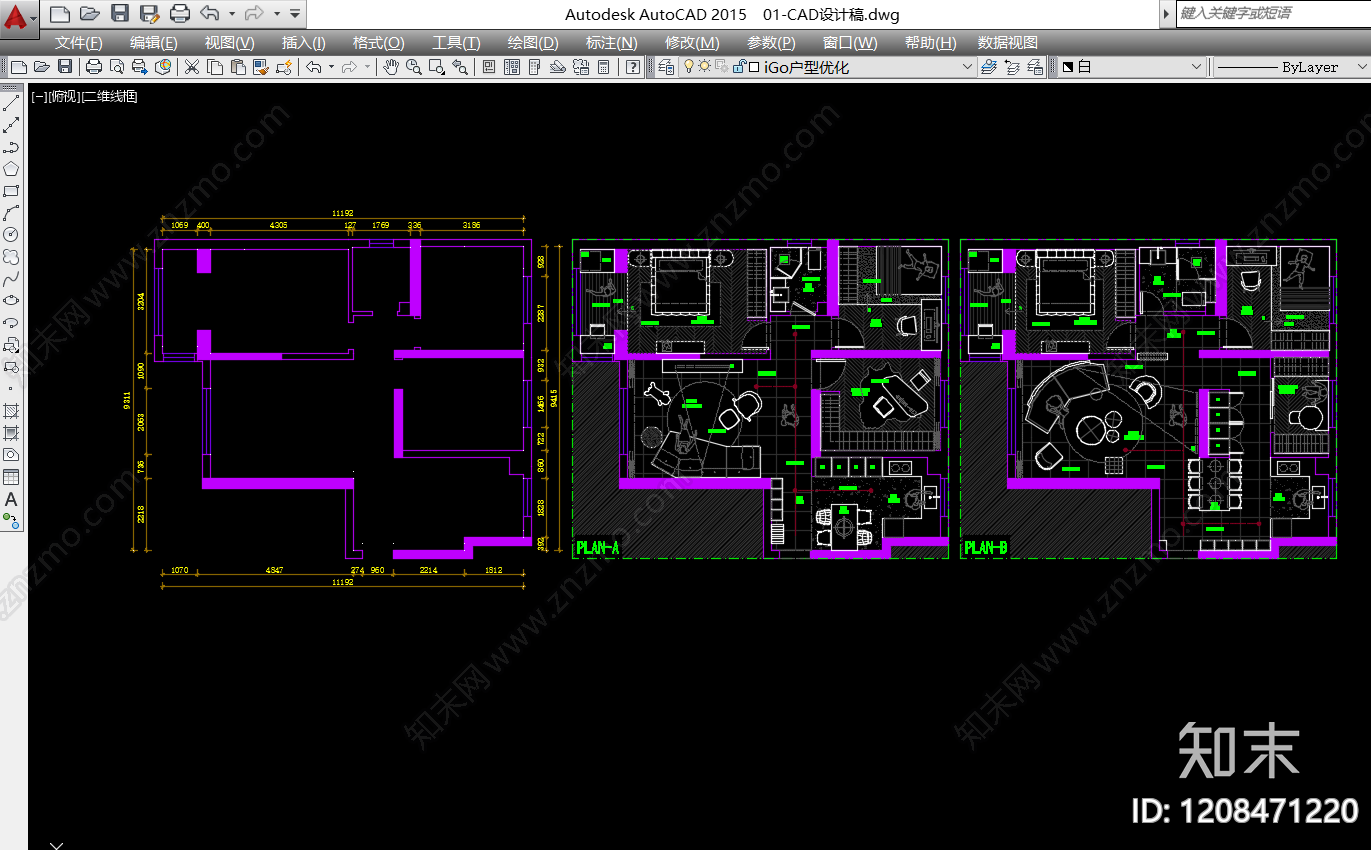Select the Ellipse drawing tool
Image resolution: width=1371 pixels, height=850 pixels.
pos(12,301)
